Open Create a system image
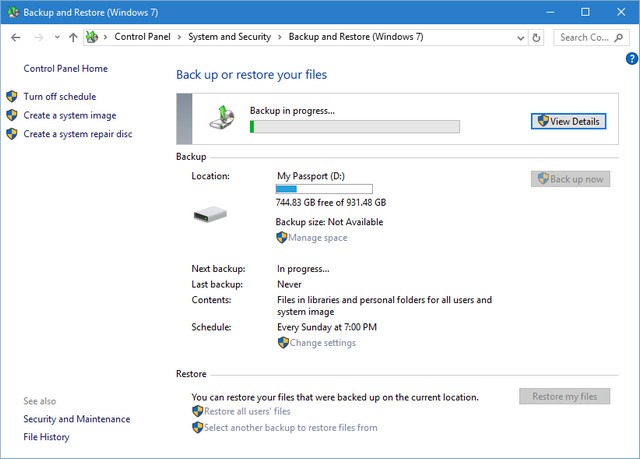 pyautogui.click(x=70, y=115)
